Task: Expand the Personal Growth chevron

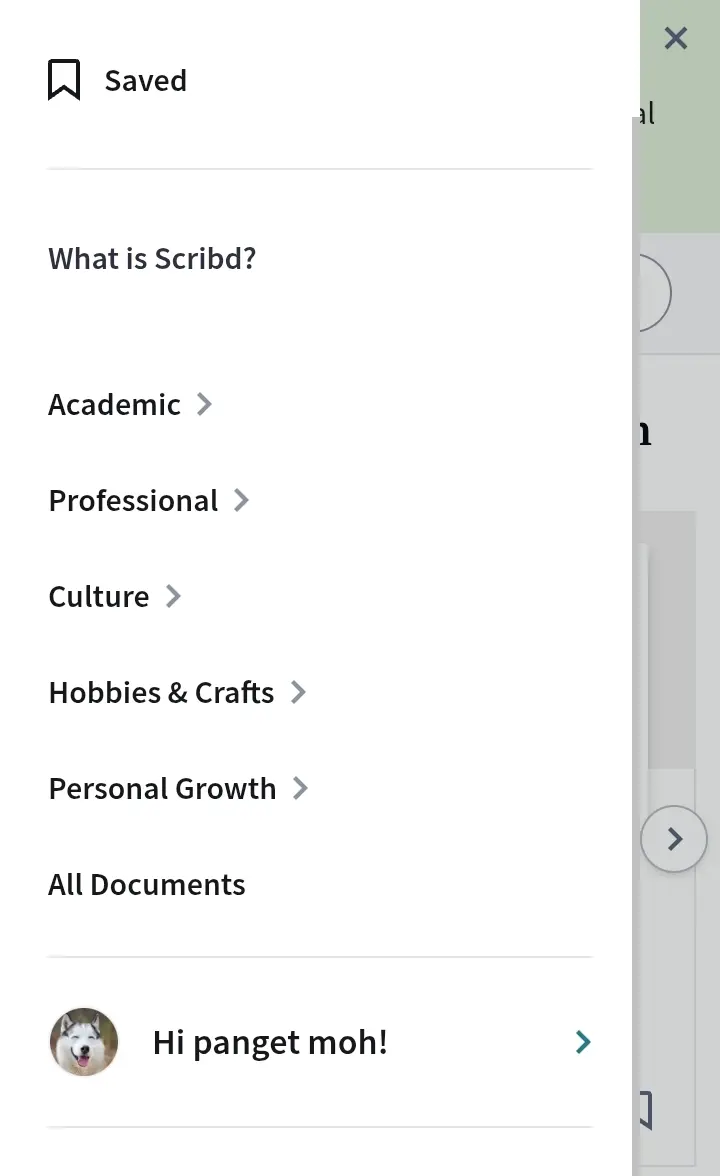Action: click(300, 788)
